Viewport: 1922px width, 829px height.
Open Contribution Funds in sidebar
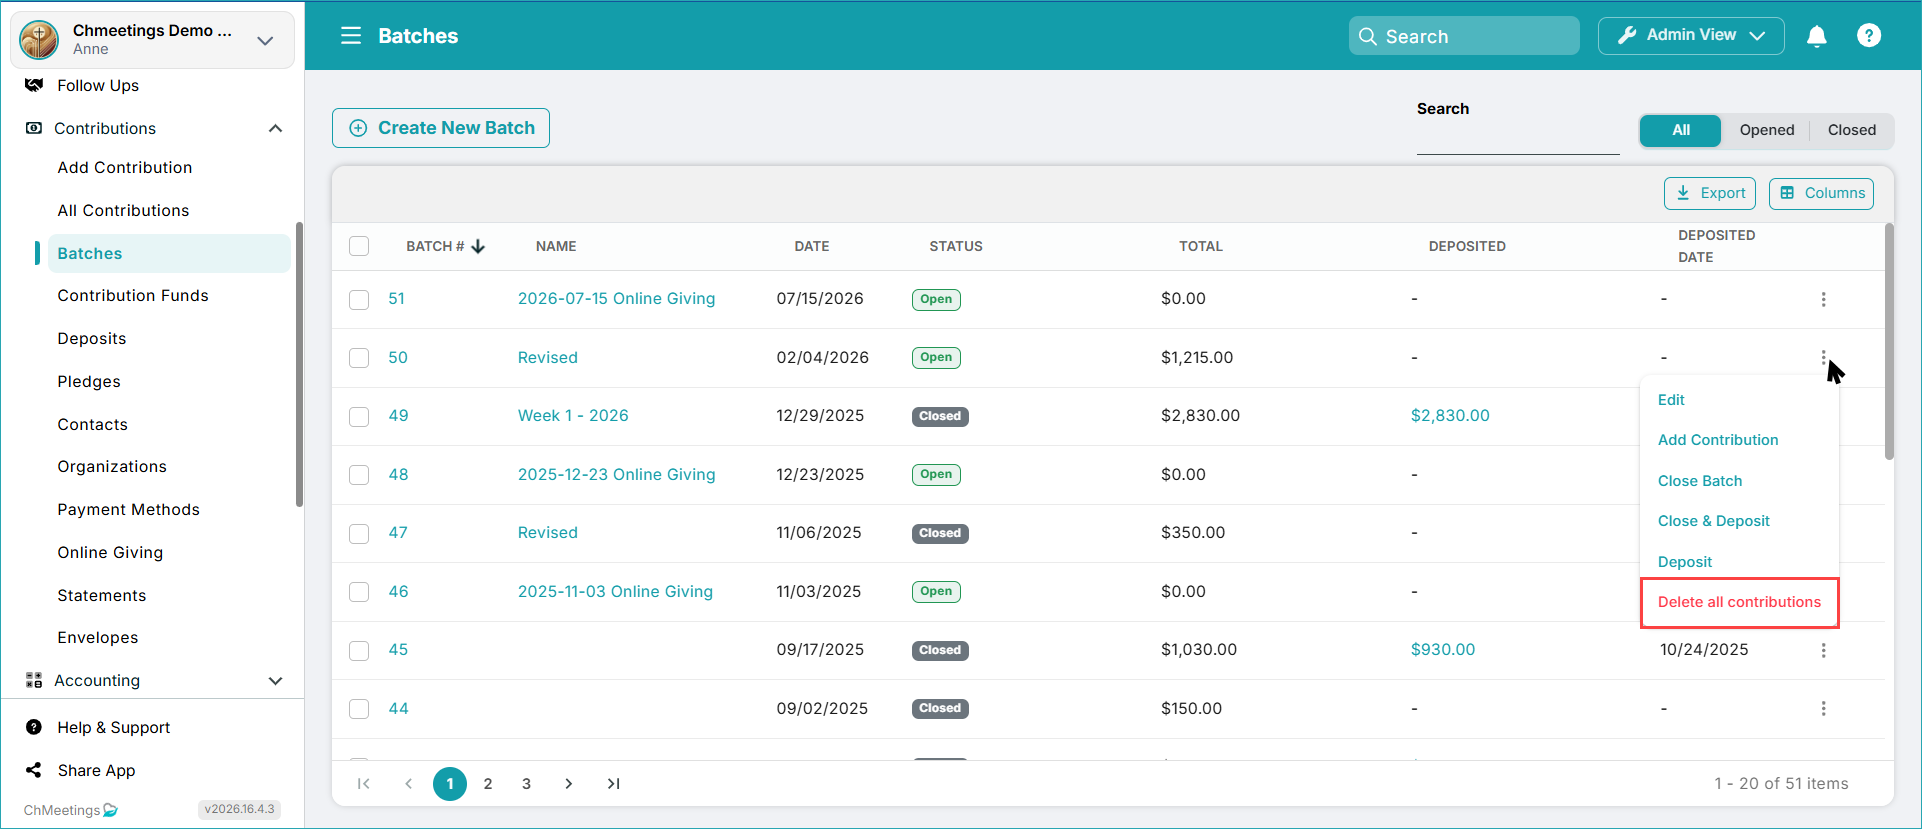pos(133,295)
